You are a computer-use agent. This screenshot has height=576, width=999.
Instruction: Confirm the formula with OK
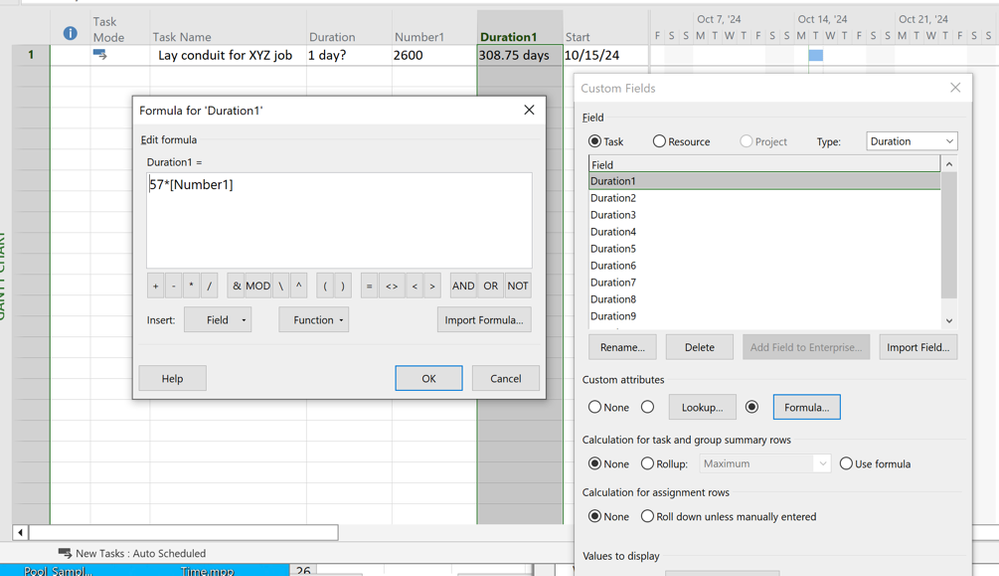coord(429,378)
